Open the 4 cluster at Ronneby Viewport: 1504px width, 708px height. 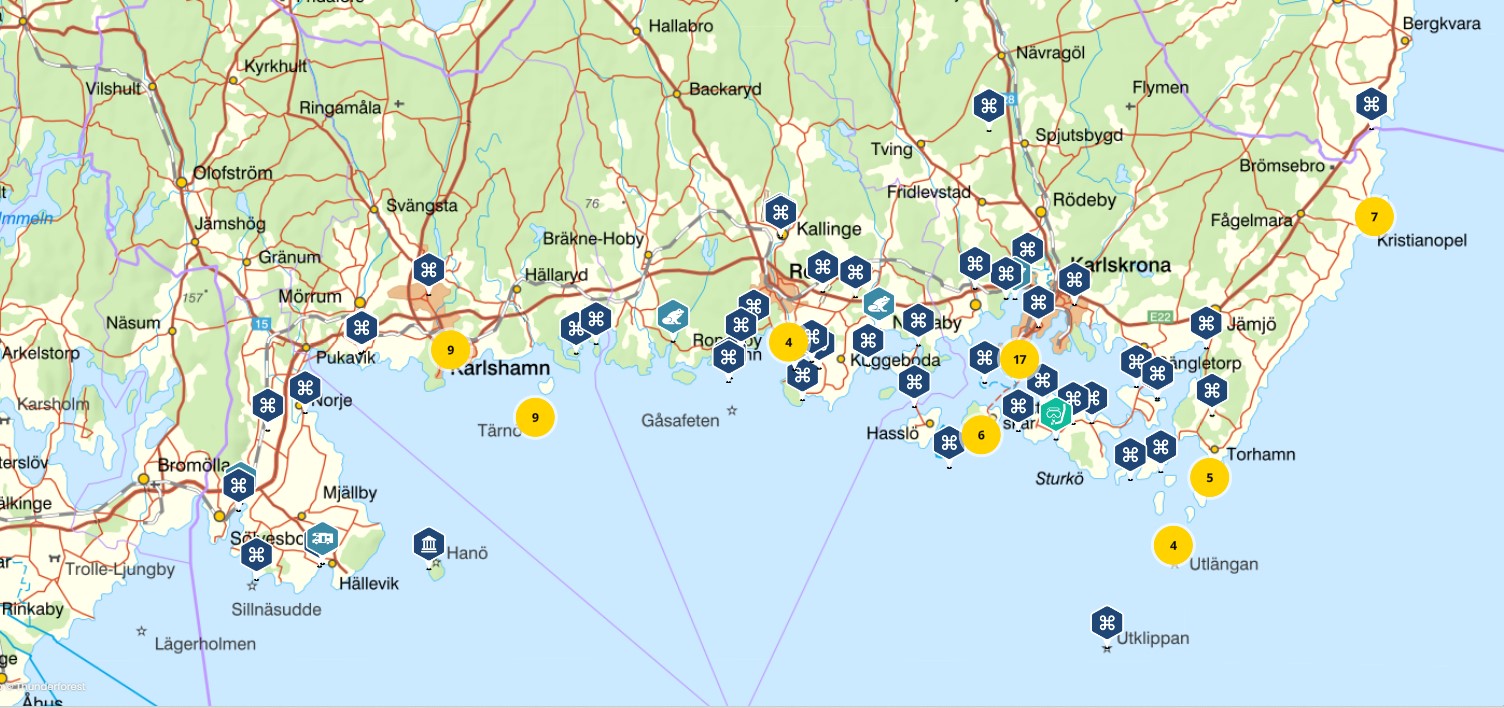coord(788,342)
